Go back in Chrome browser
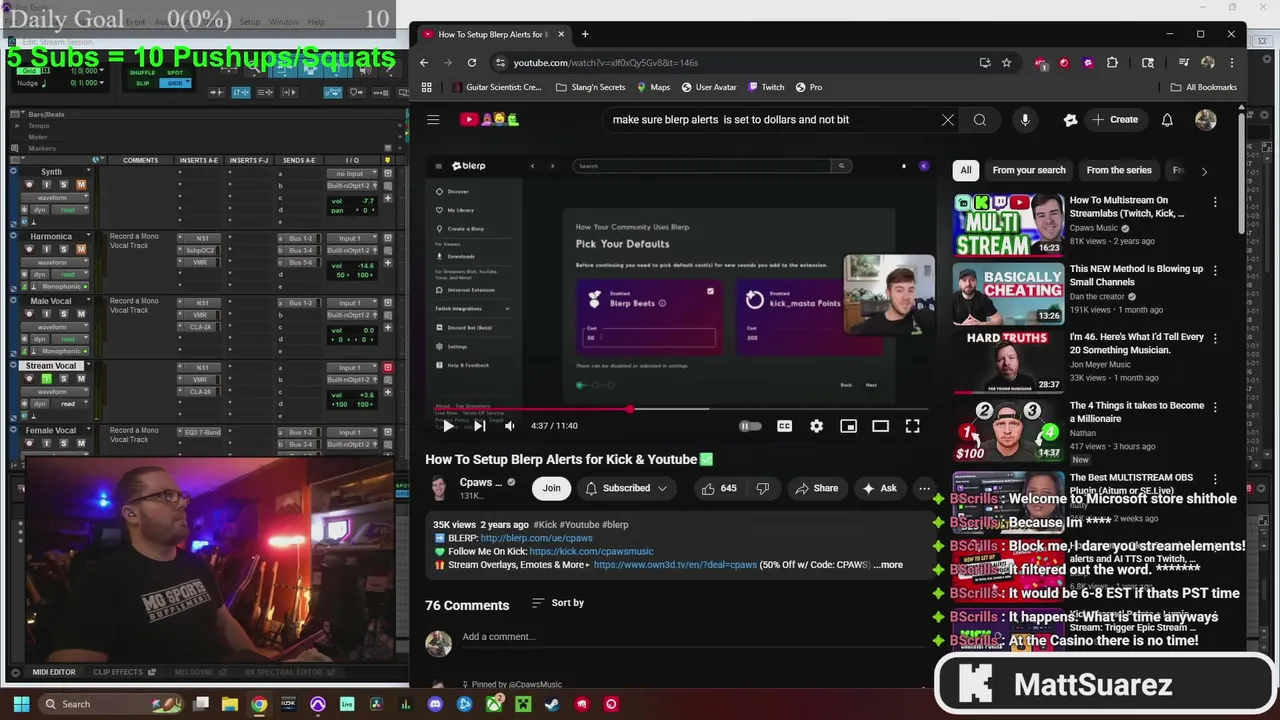1280x720 pixels. (x=424, y=62)
